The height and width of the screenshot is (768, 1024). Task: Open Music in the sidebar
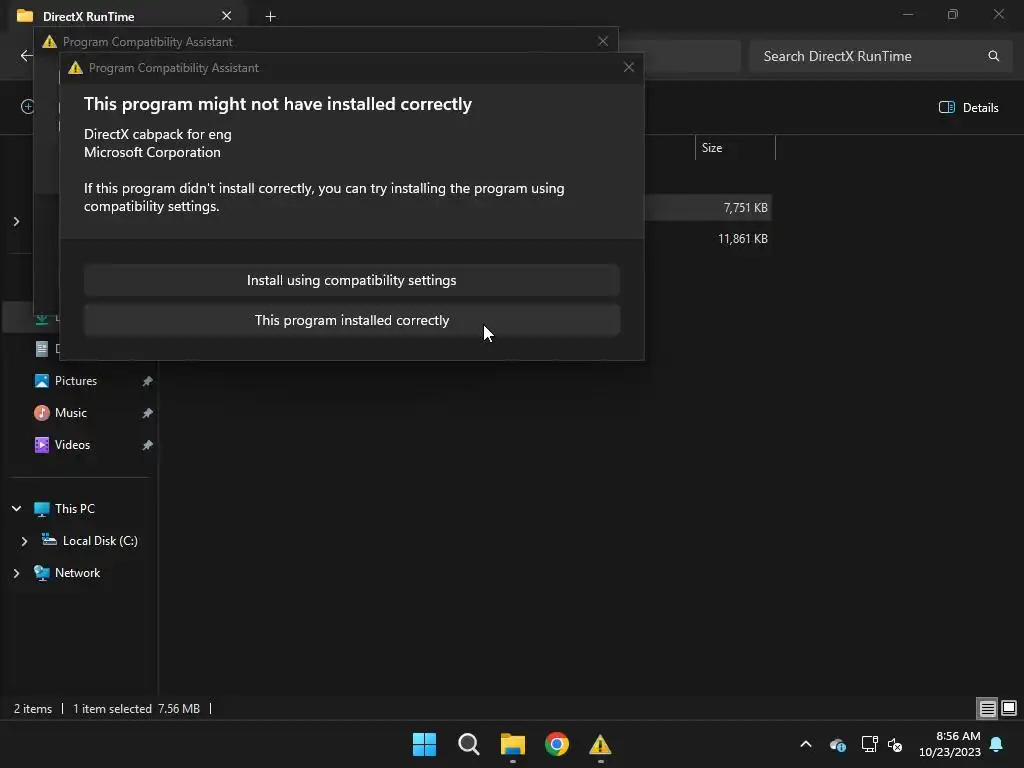(71, 413)
